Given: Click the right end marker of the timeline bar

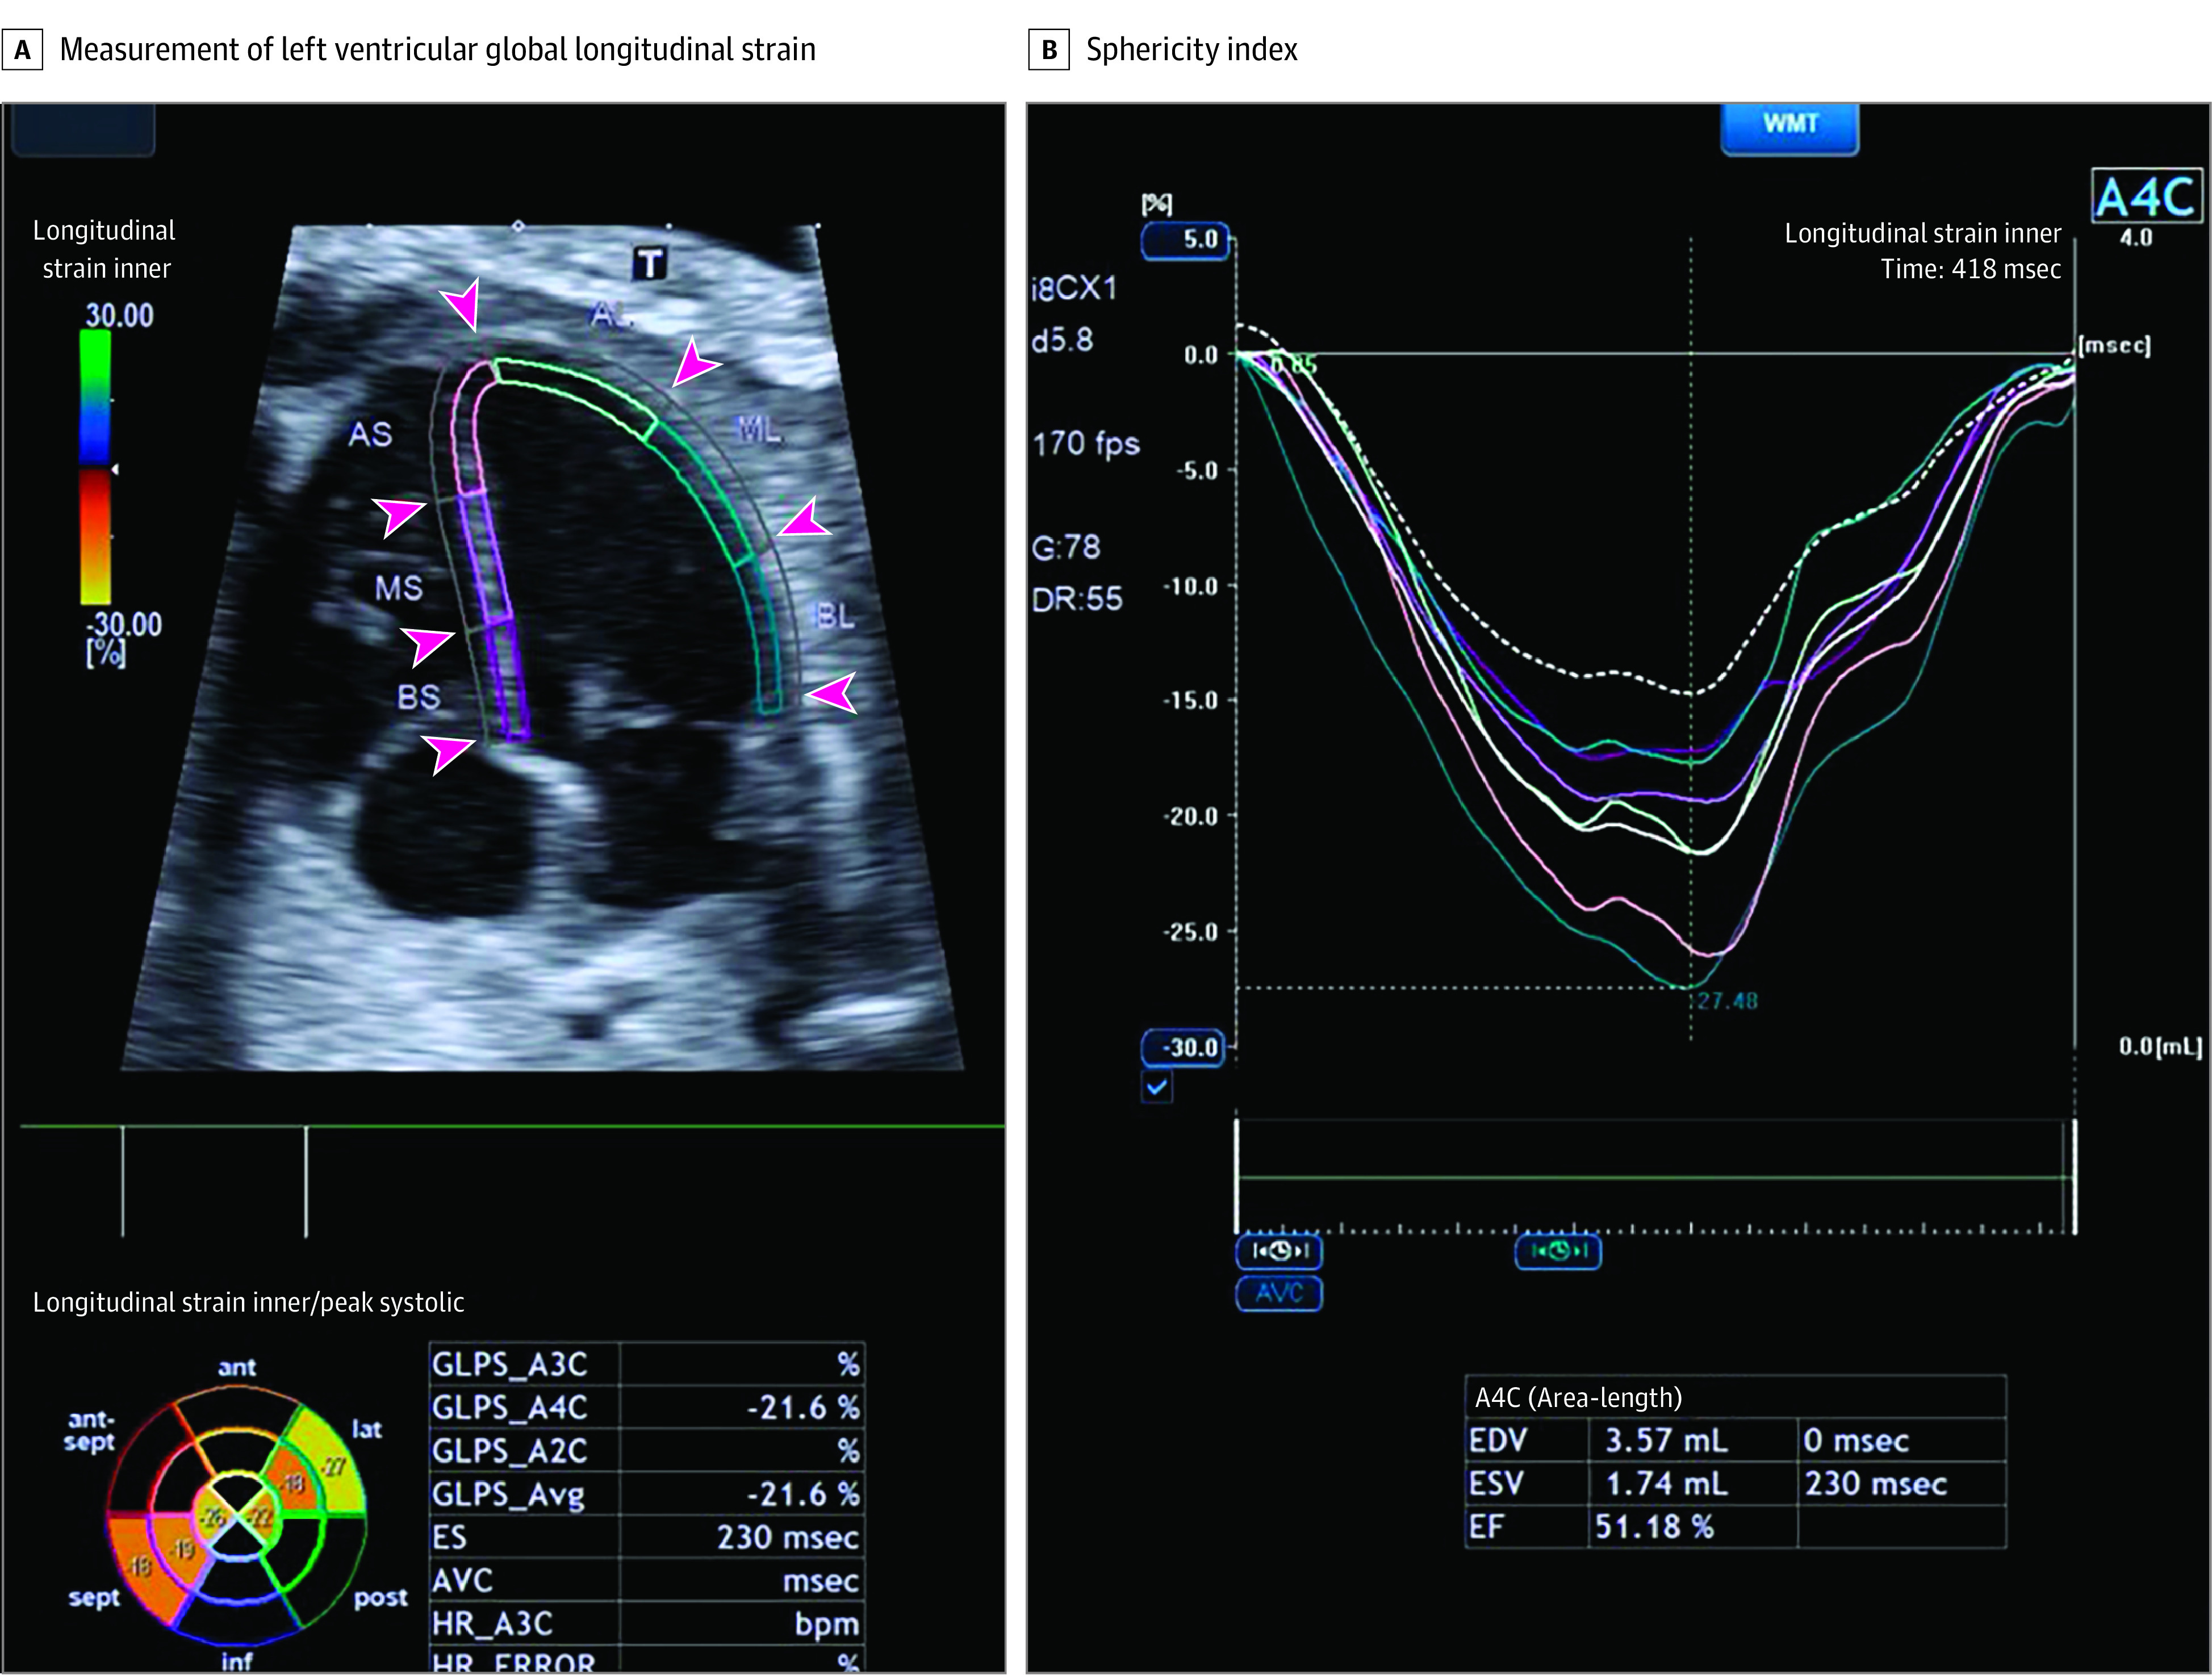Looking at the screenshot, I should (x=2074, y=1175).
